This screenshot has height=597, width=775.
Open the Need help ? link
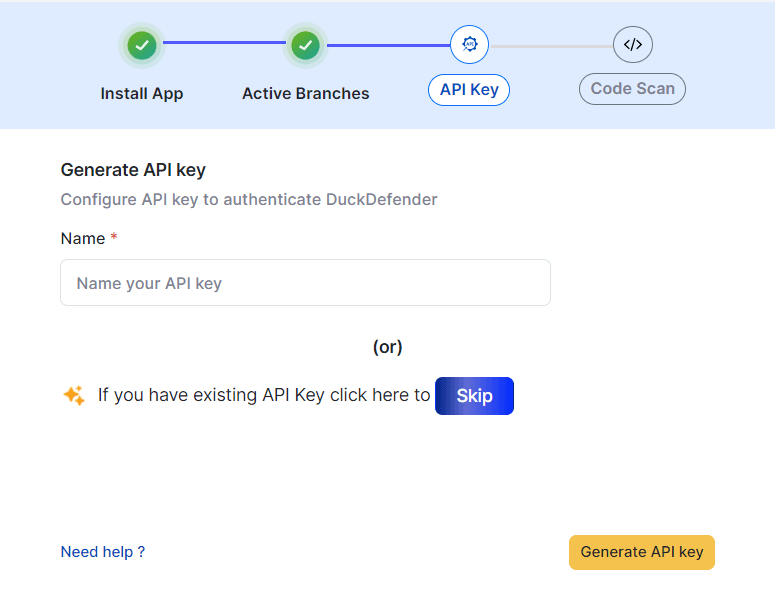pos(103,552)
